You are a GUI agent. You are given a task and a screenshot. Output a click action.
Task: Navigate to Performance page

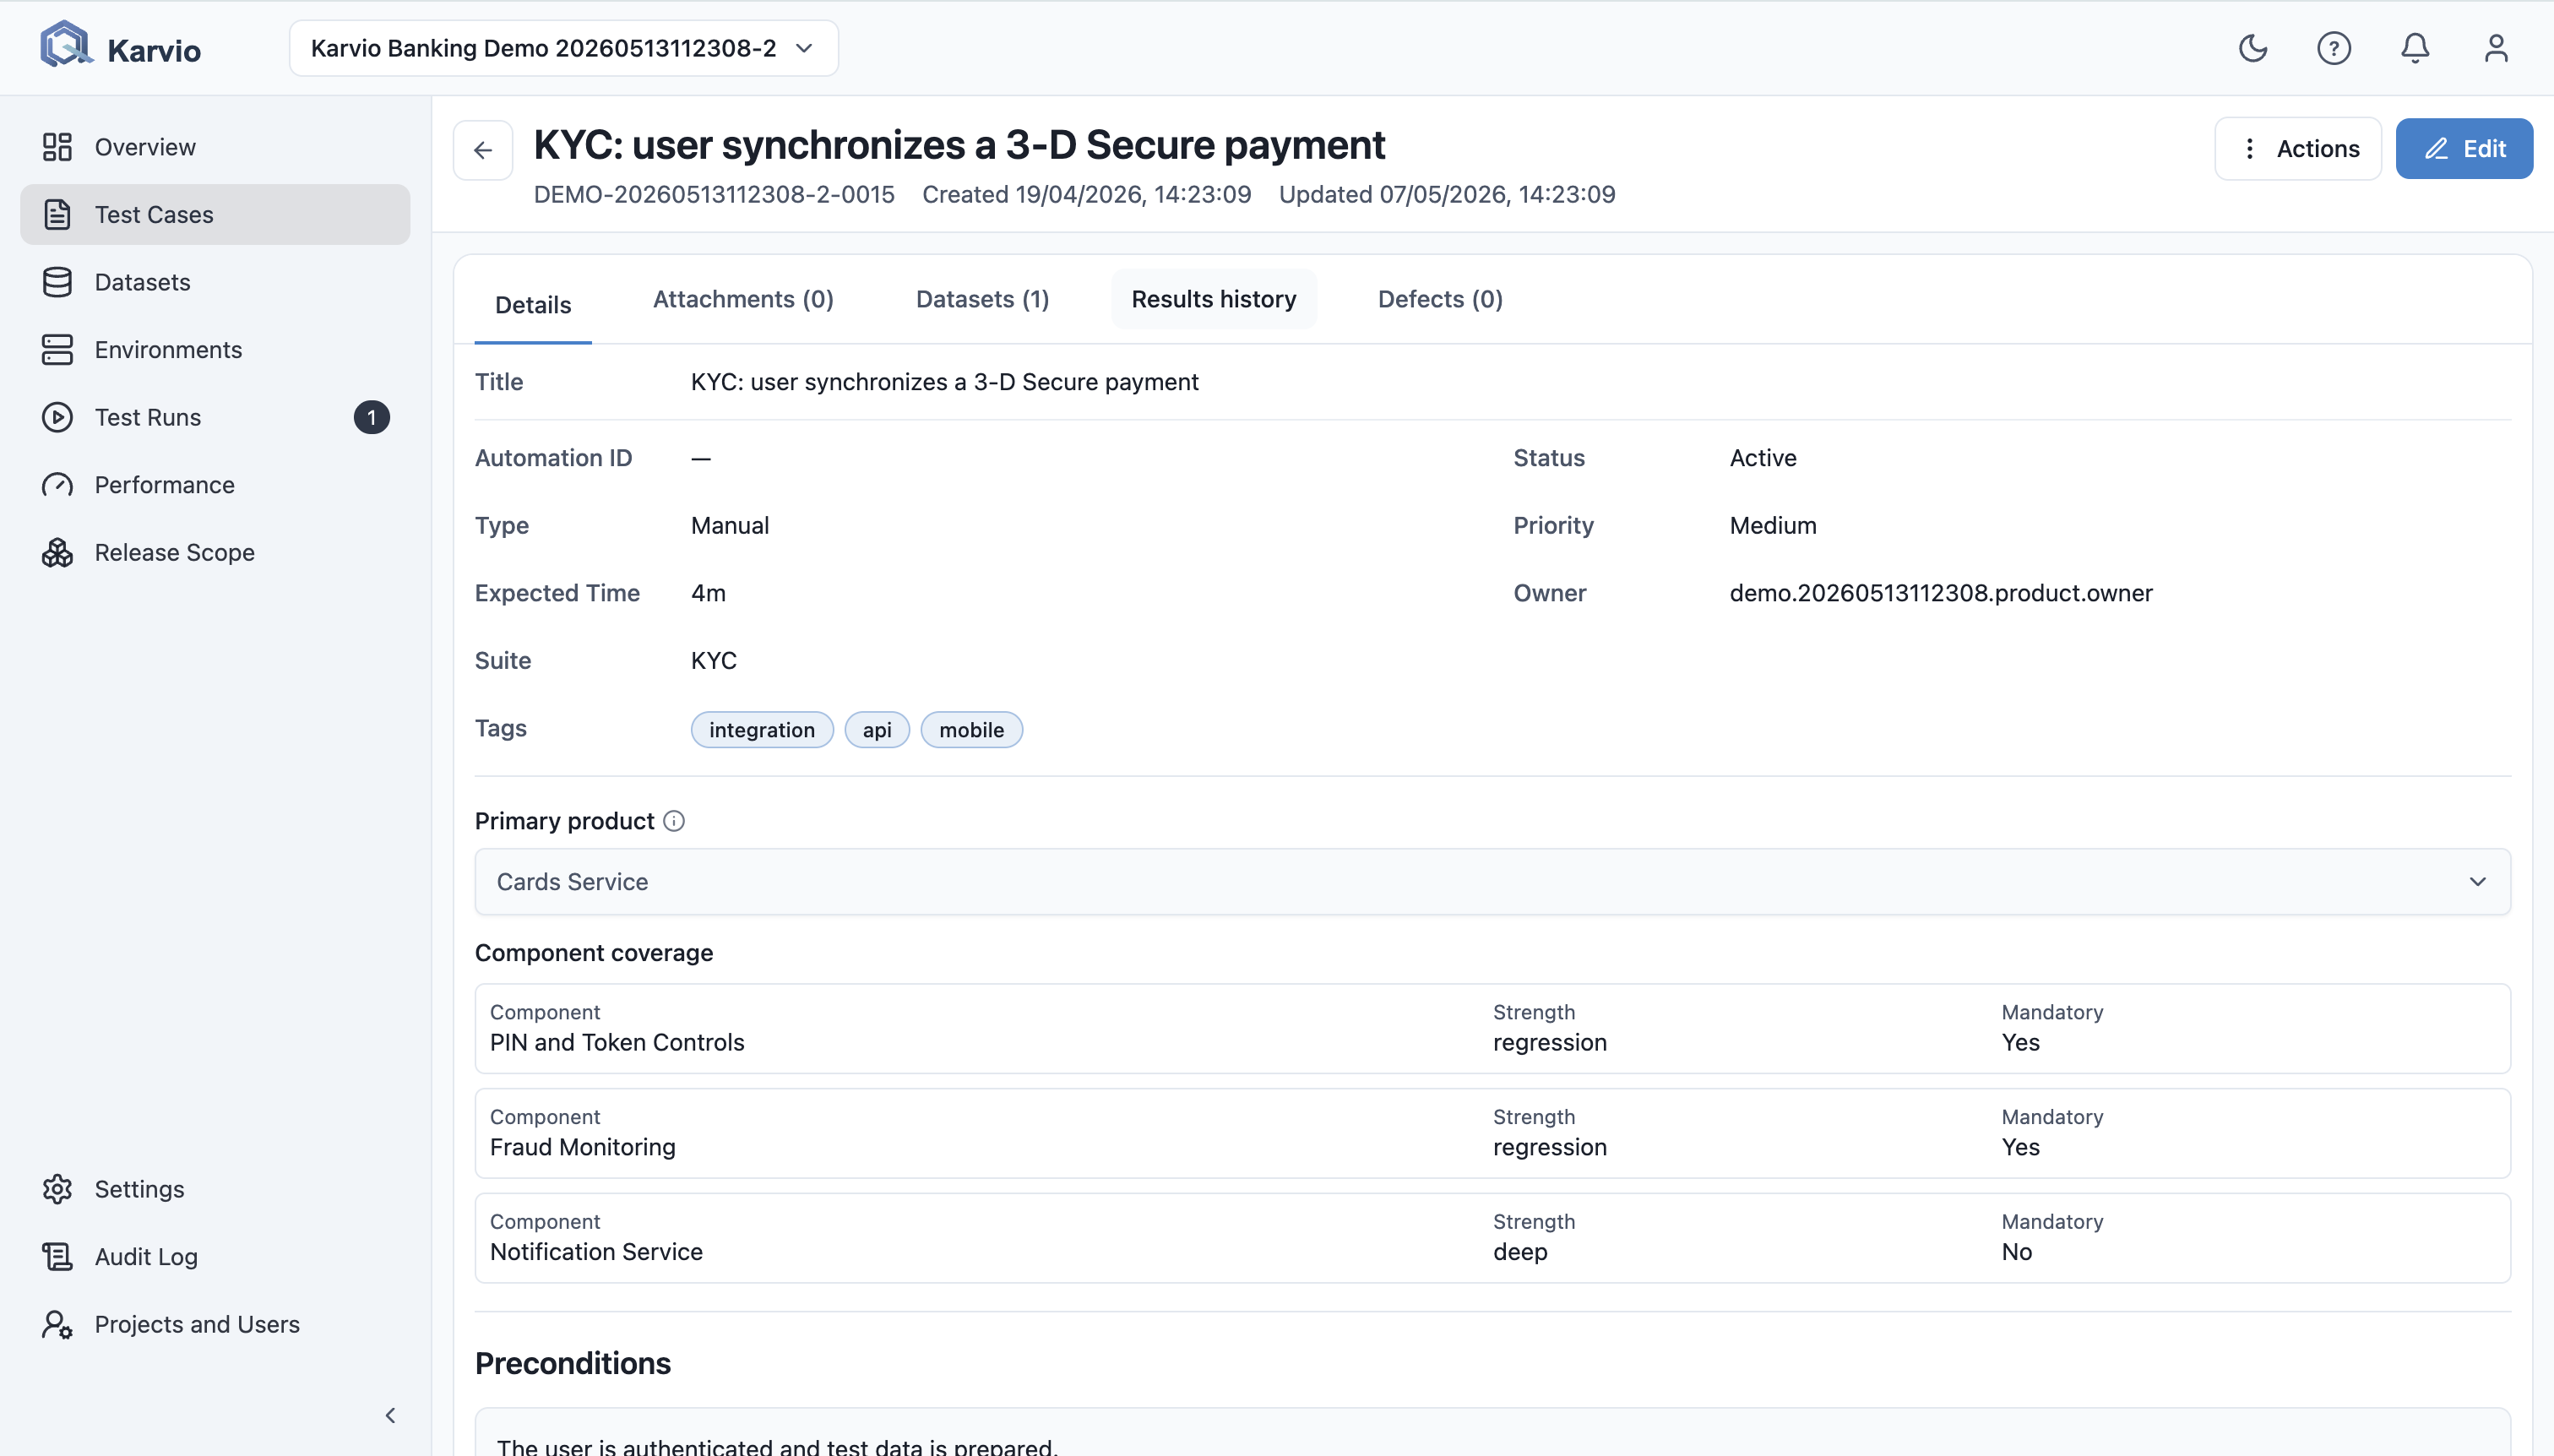[215, 485]
